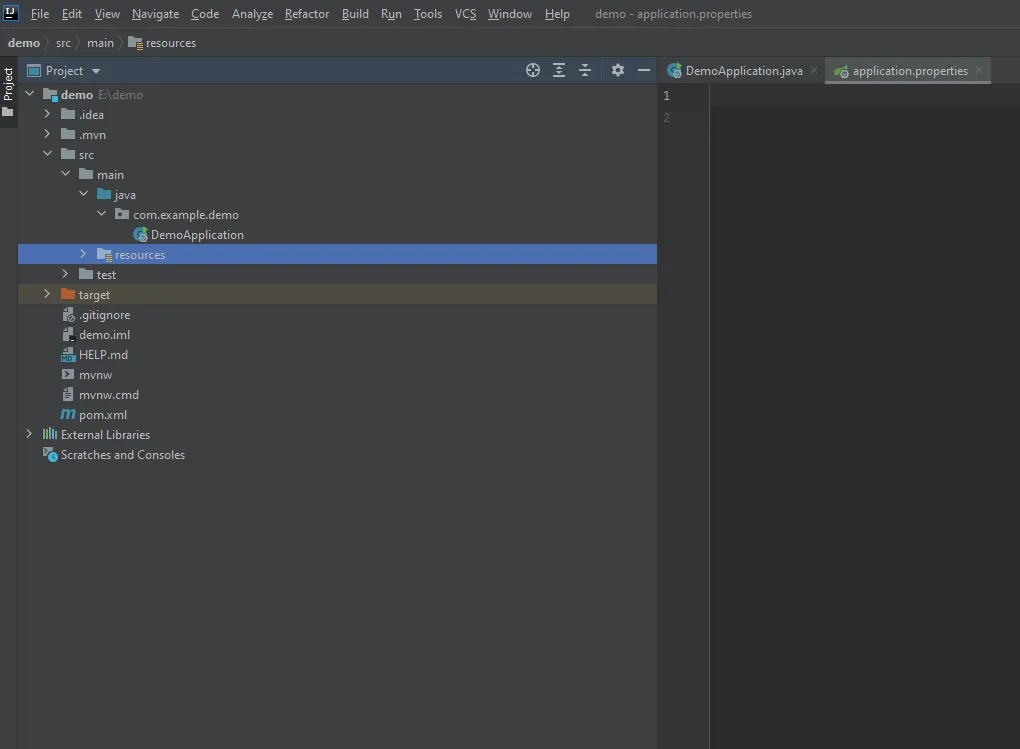Click the External Libraries icon
This screenshot has width=1020, height=749.
tap(49, 434)
